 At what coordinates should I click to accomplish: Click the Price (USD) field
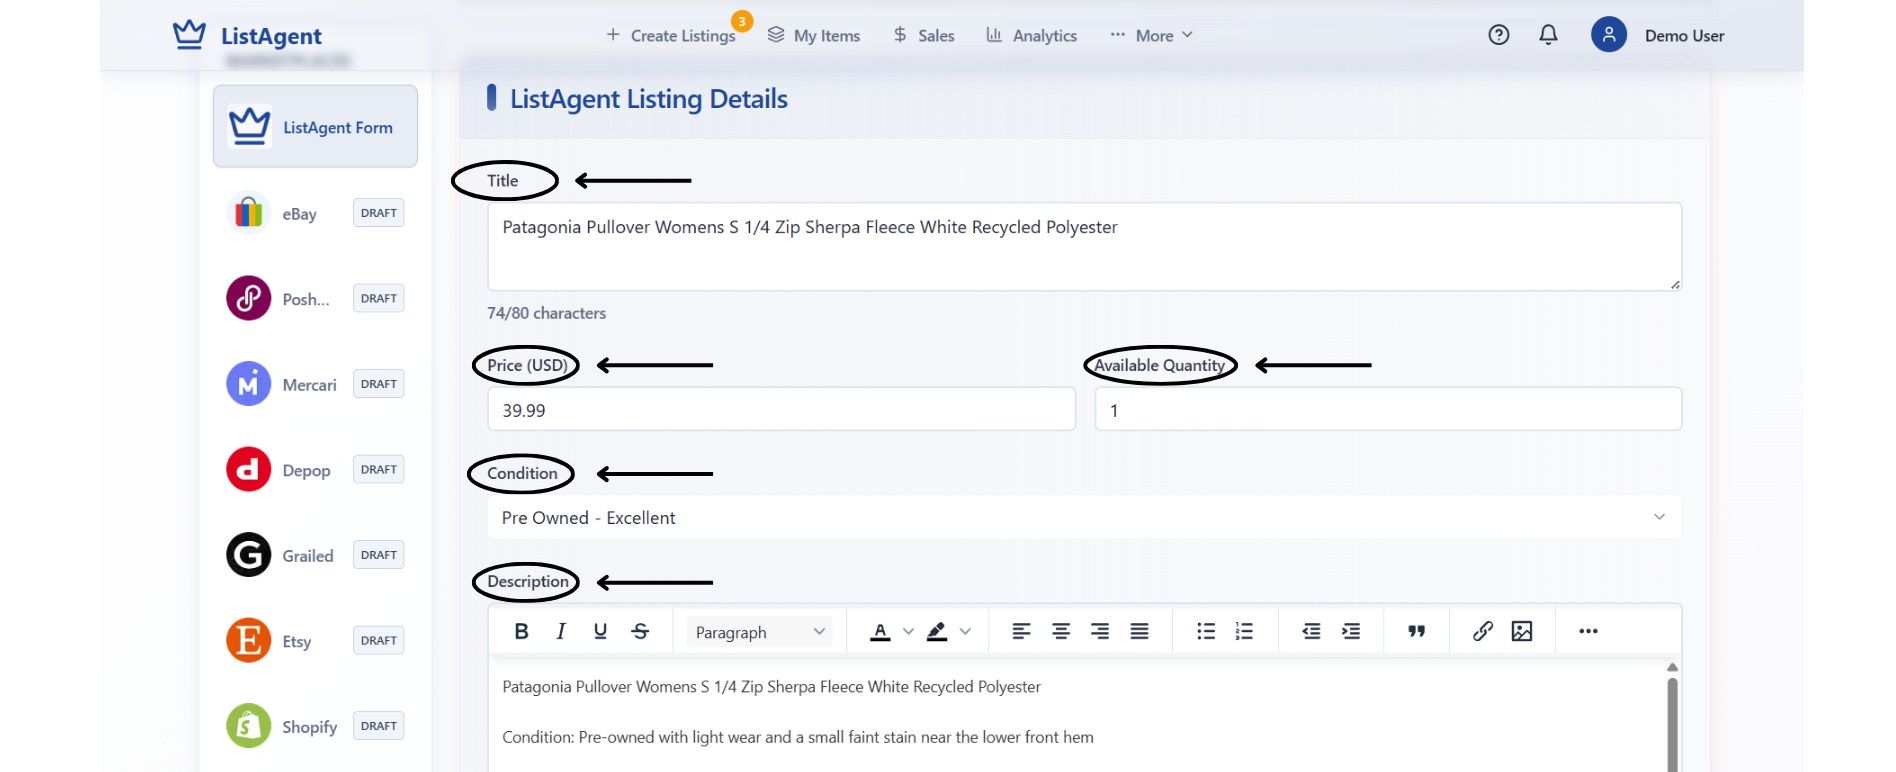point(781,409)
